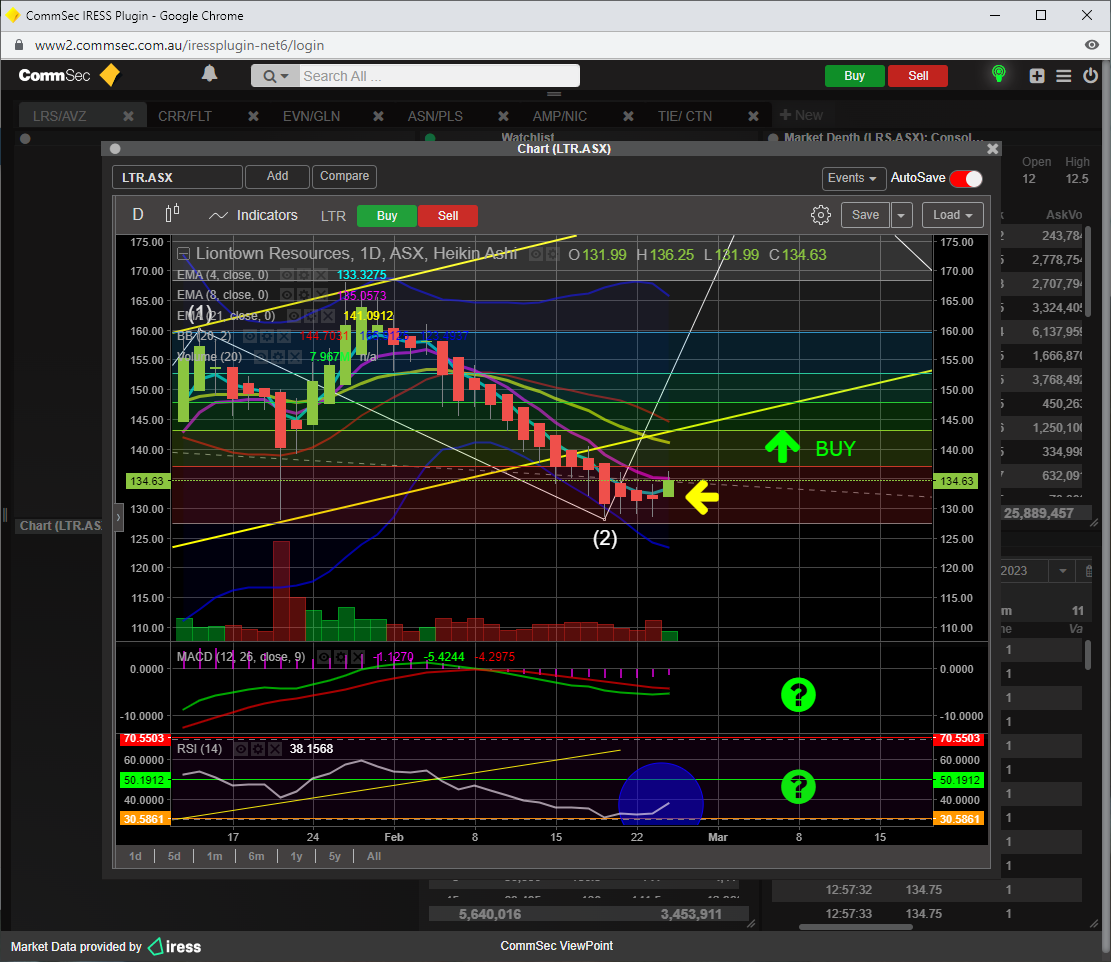The width and height of the screenshot is (1111, 962).
Task: Open the hamburger menu in the CommSec header
Action: [x=1064, y=76]
